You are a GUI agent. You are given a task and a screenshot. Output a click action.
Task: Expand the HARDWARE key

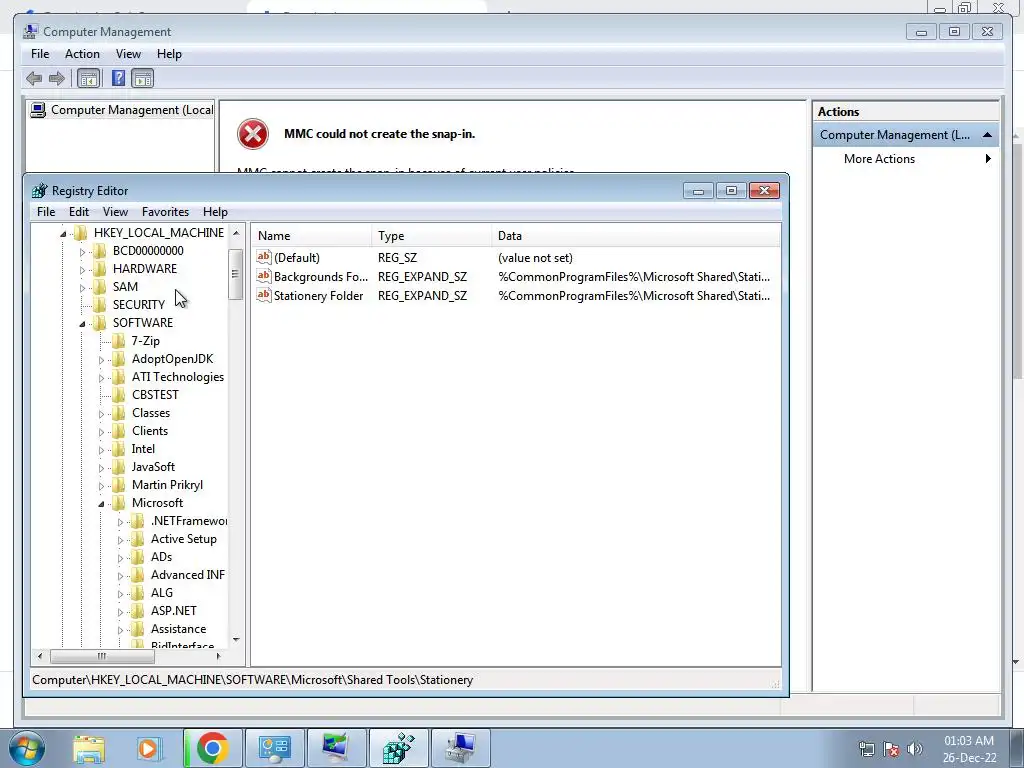pyautogui.click(x=82, y=270)
